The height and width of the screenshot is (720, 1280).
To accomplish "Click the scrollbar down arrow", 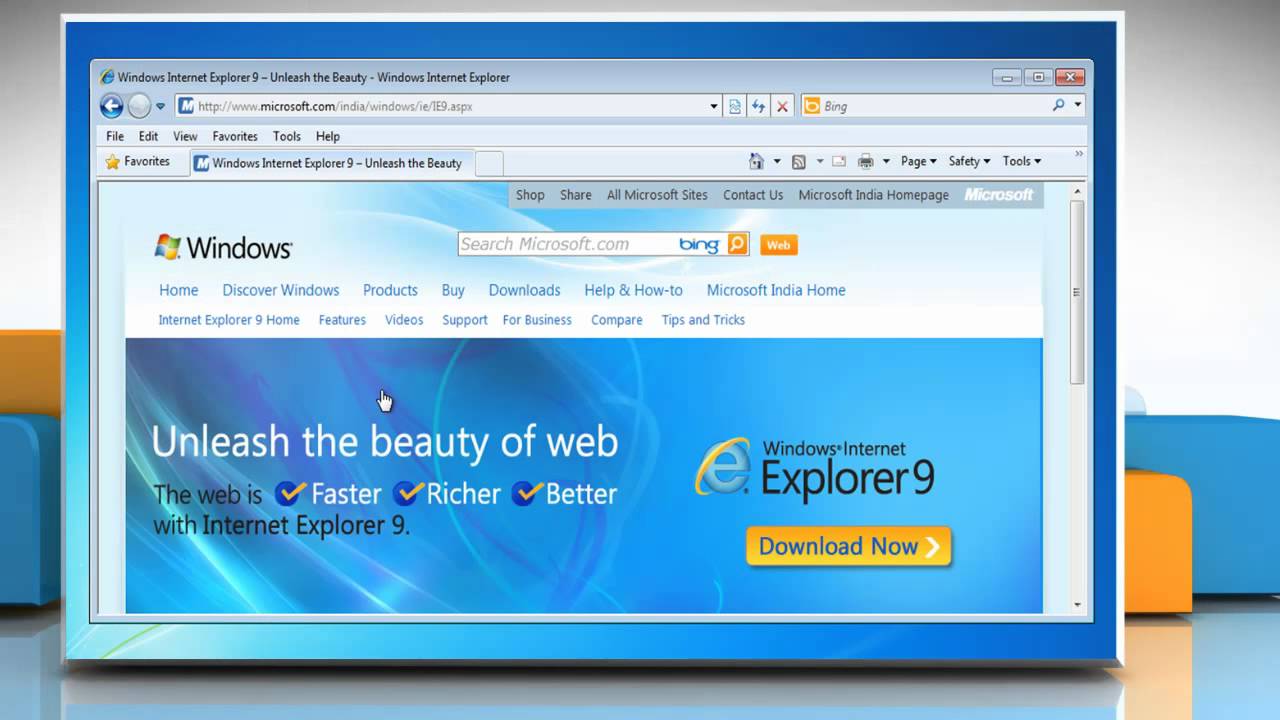I will click(x=1077, y=604).
